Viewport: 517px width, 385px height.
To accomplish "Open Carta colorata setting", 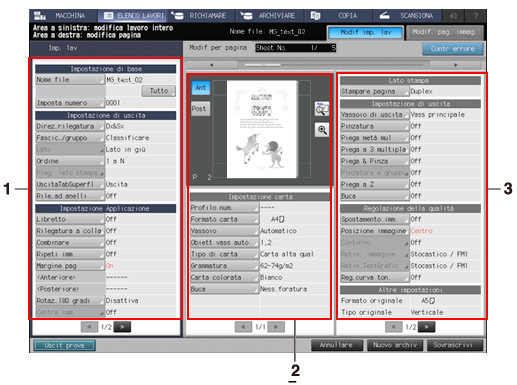I will (x=224, y=278).
